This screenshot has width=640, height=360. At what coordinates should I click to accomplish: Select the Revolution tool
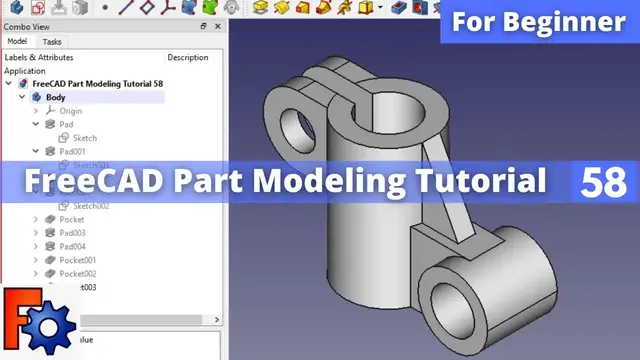281,7
